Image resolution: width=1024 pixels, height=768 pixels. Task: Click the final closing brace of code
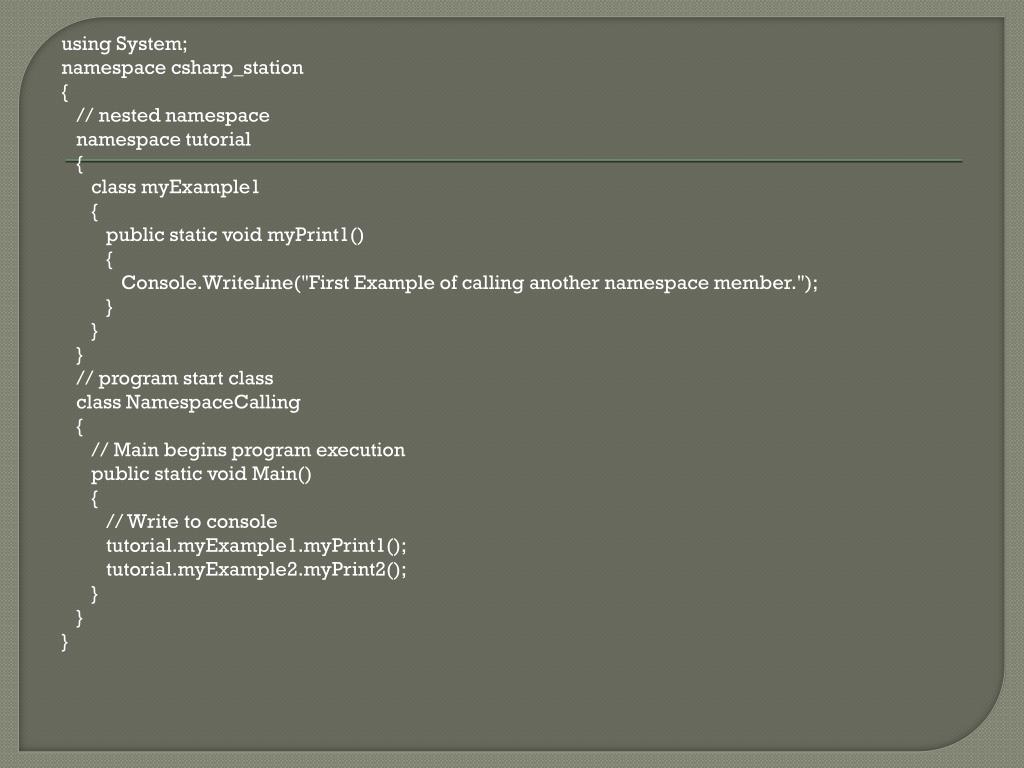(65, 642)
